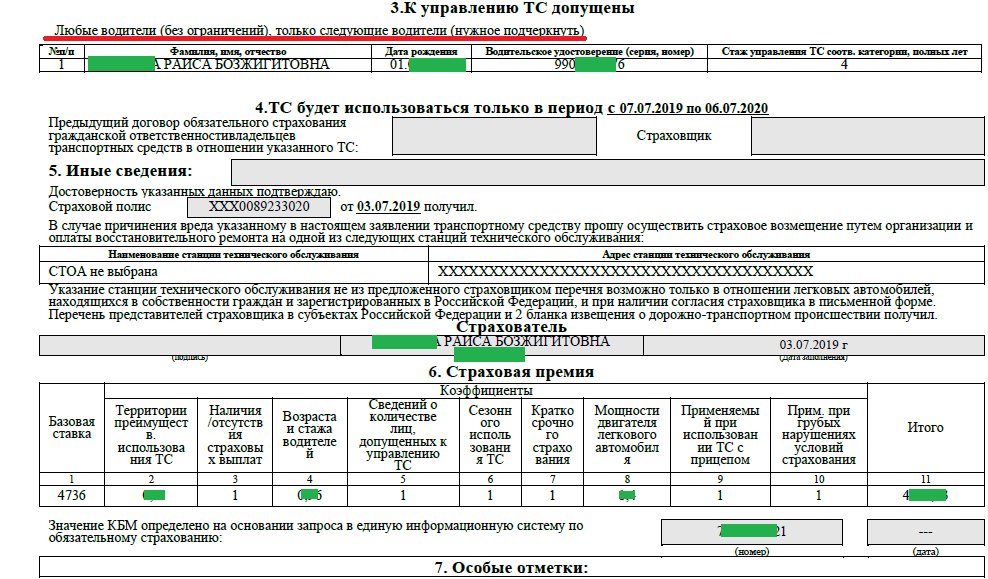Click the policy date "03.07.2019" after "от"
Viewport: 988px width, 579px height.
tap(388, 207)
